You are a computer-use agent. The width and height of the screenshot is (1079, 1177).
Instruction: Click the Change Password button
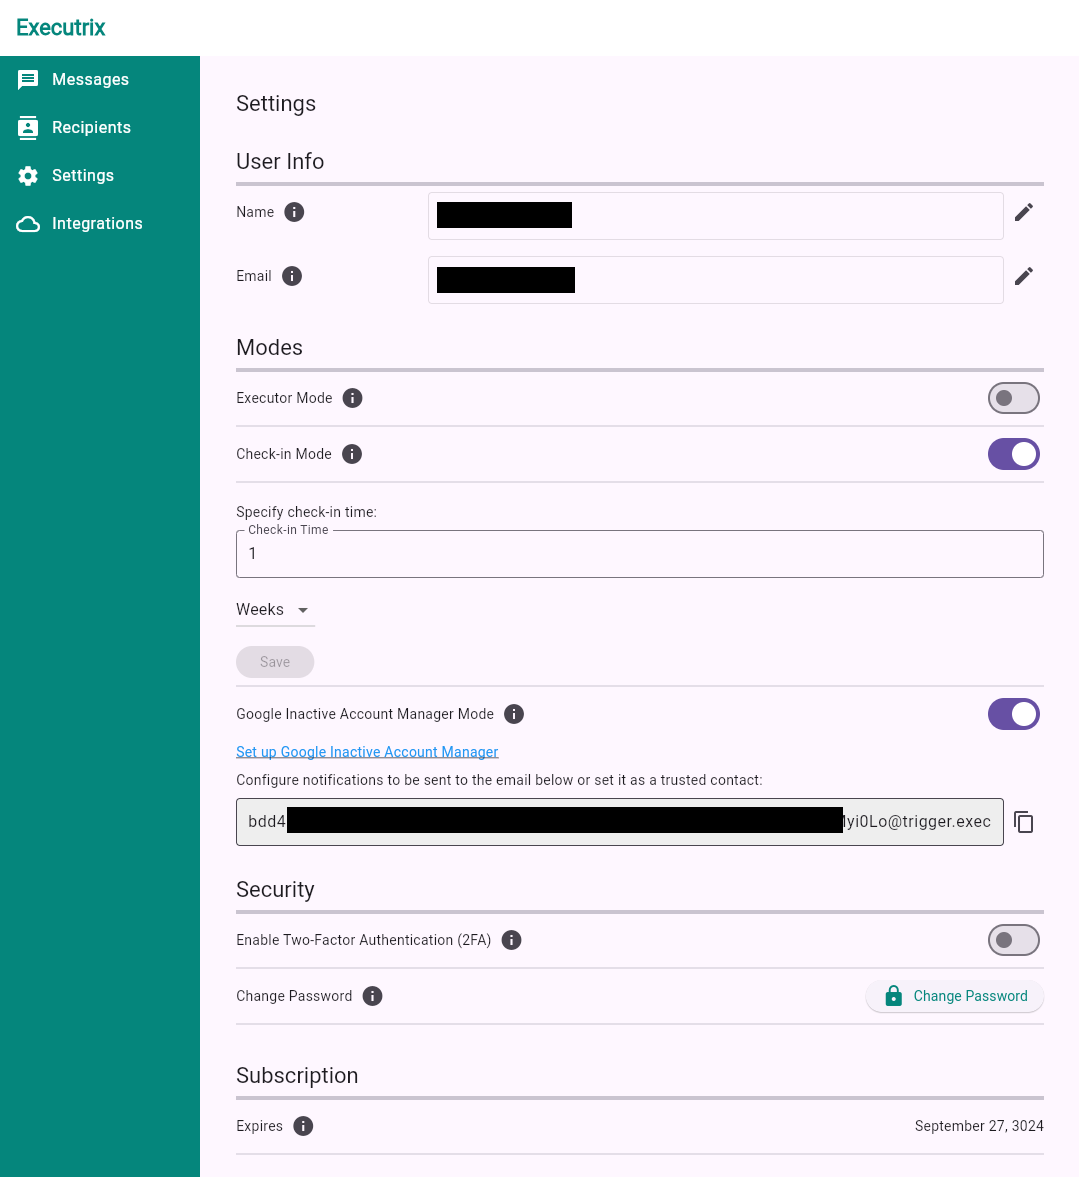954,996
